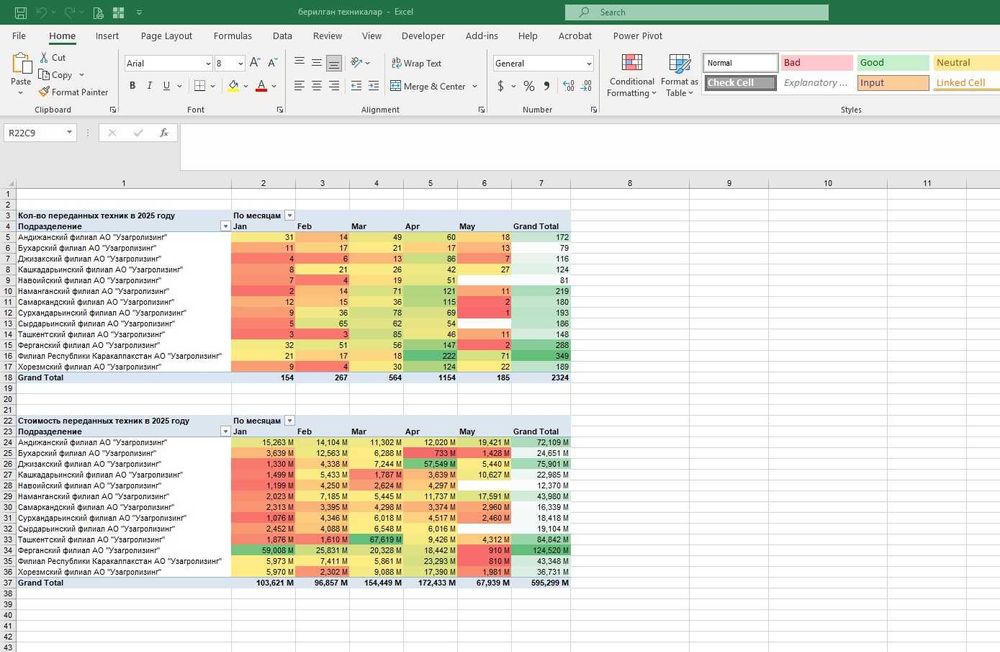Click the Accounting dollar format icon
Viewport: 1000px width, 652px height.
501,85
